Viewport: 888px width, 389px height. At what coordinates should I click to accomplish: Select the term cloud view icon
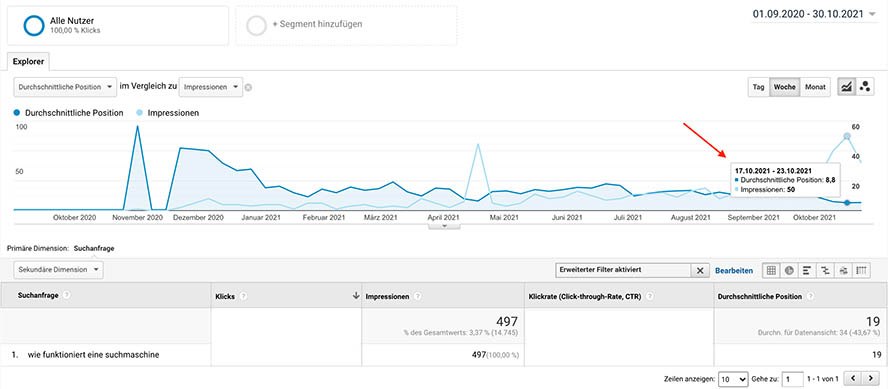(x=843, y=271)
